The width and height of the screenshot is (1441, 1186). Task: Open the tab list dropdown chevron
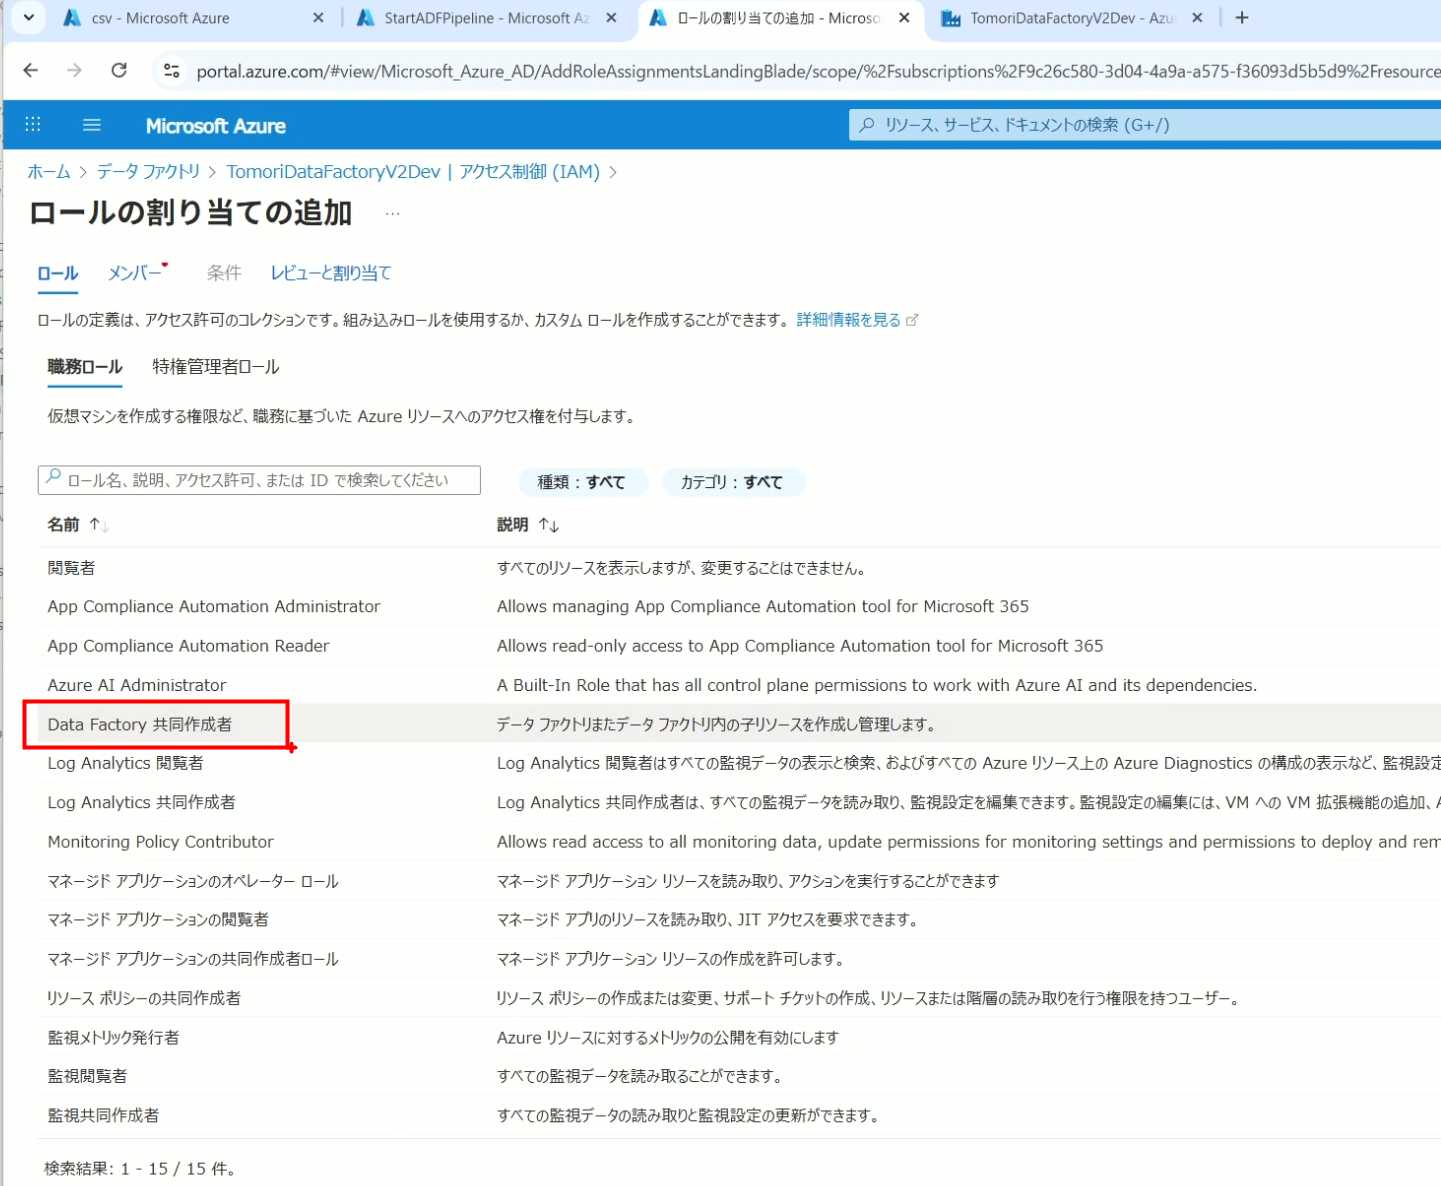pyautogui.click(x=28, y=18)
